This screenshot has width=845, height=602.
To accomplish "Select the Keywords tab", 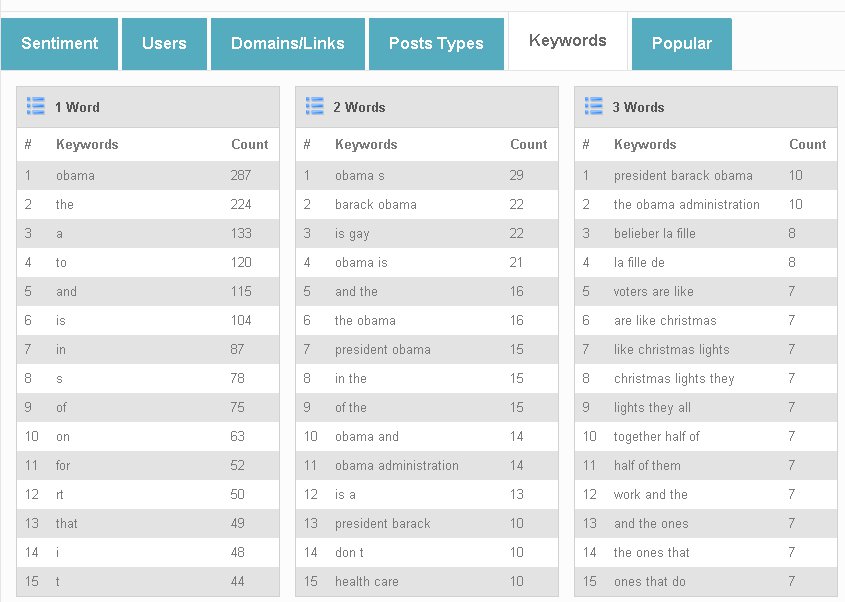I will click(568, 41).
